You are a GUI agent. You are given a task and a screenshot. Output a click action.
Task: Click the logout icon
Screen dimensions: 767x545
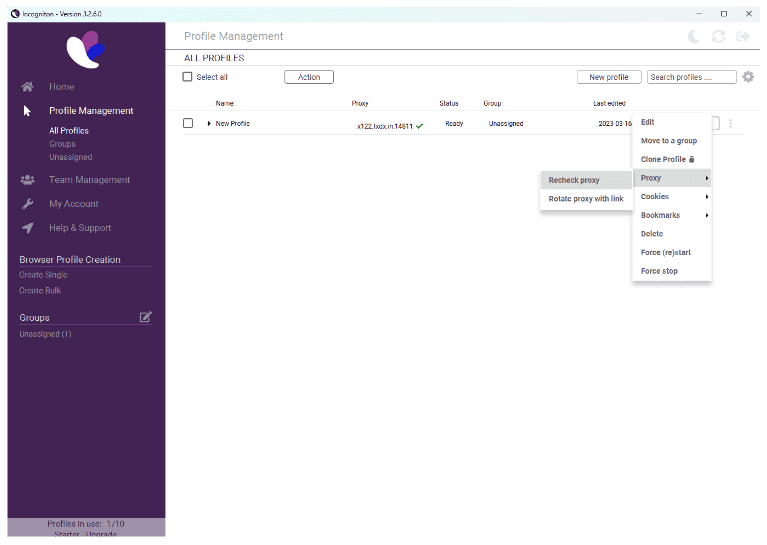[x=743, y=36]
